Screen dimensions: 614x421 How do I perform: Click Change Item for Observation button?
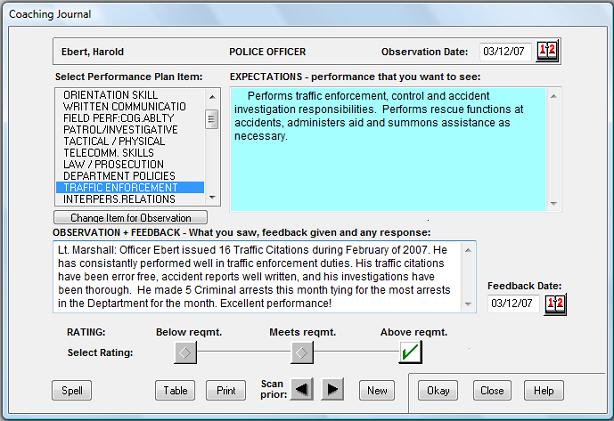(130, 218)
